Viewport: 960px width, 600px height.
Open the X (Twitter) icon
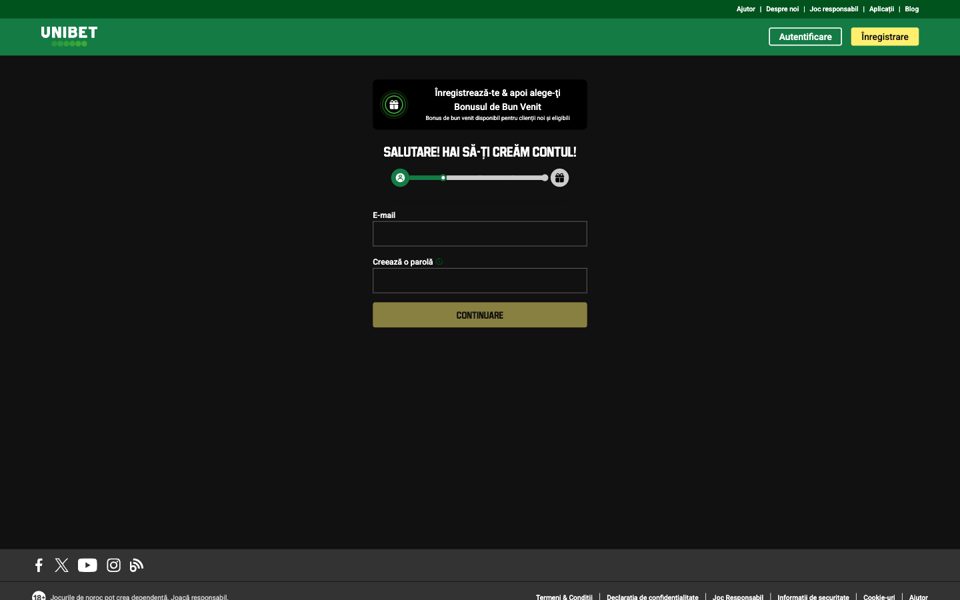(x=61, y=565)
